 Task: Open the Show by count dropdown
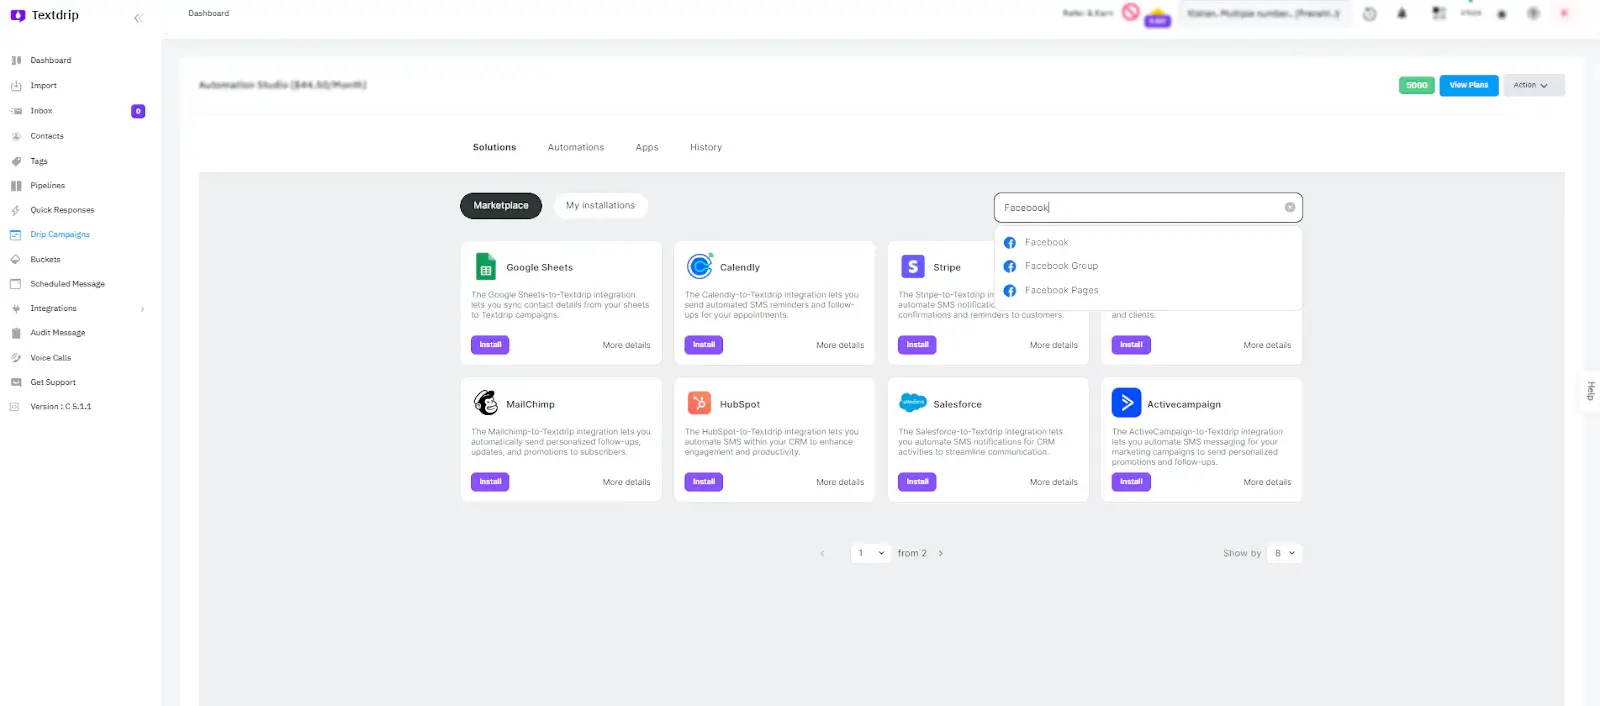click(1284, 553)
